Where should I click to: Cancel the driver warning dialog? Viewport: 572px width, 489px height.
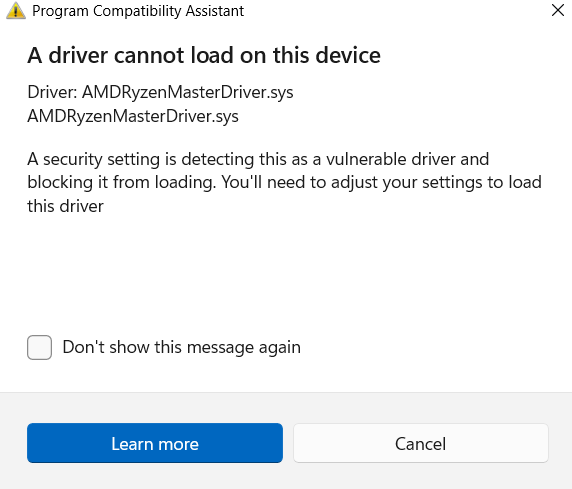tap(421, 443)
